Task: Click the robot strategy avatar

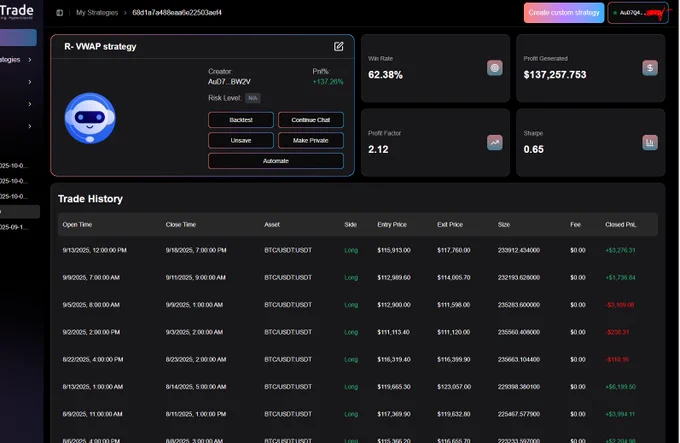Action: click(90, 118)
